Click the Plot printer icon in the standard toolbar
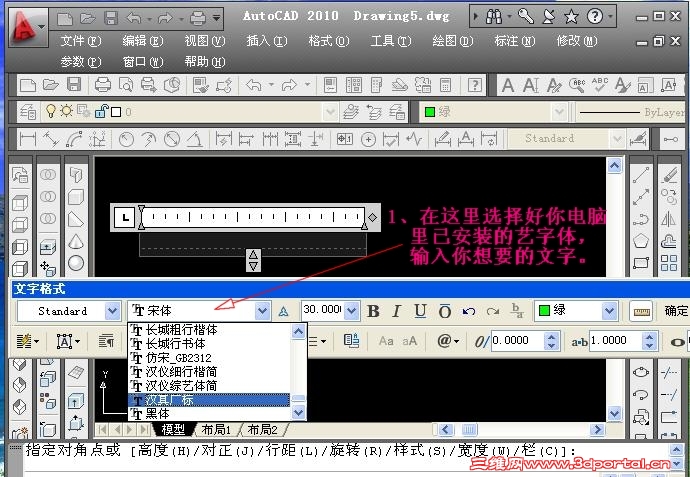Image resolution: width=690 pixels, height=477 pixels. tap(102, 85)
